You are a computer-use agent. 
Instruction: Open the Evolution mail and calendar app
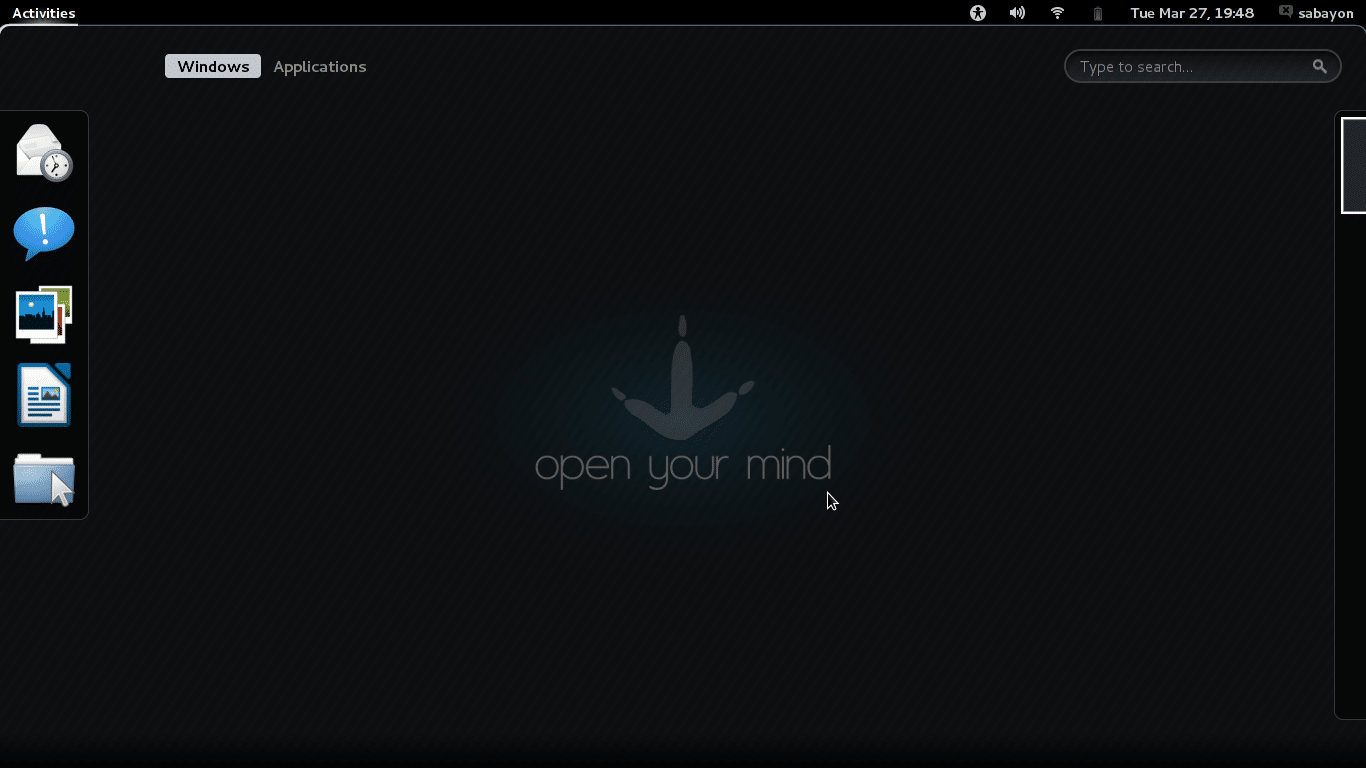(x=44, y=153)
